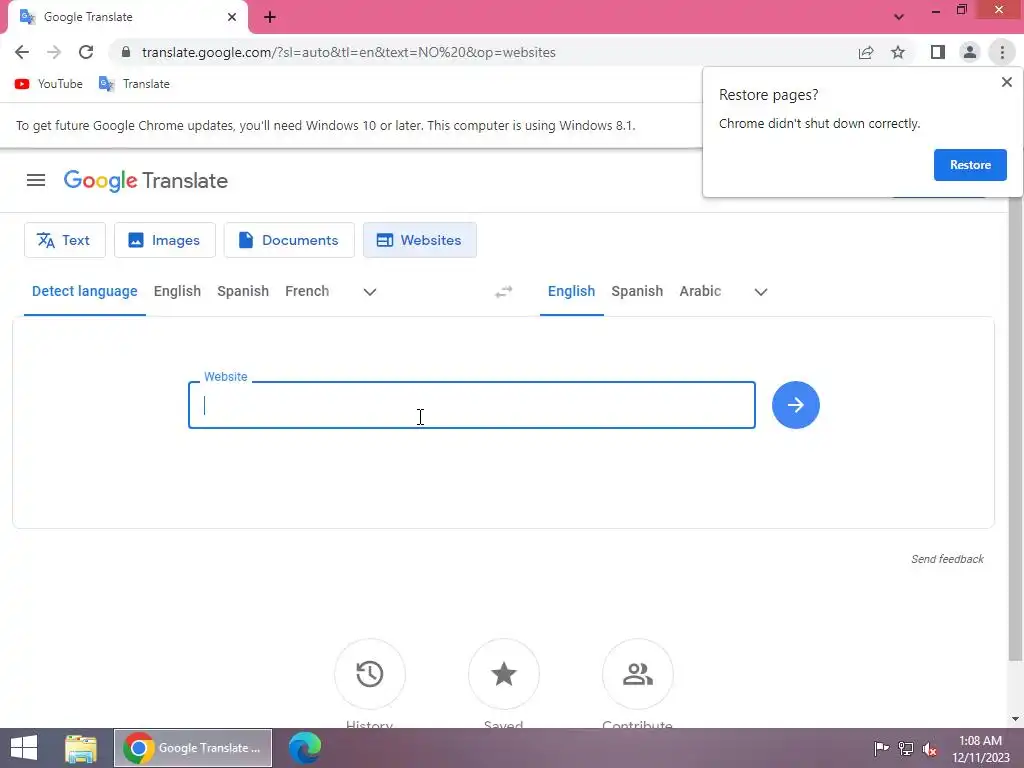Viewport: 1024px width, 768px height.
Task: Toggle the Chrome side panel icon
Action: point(938,52)
